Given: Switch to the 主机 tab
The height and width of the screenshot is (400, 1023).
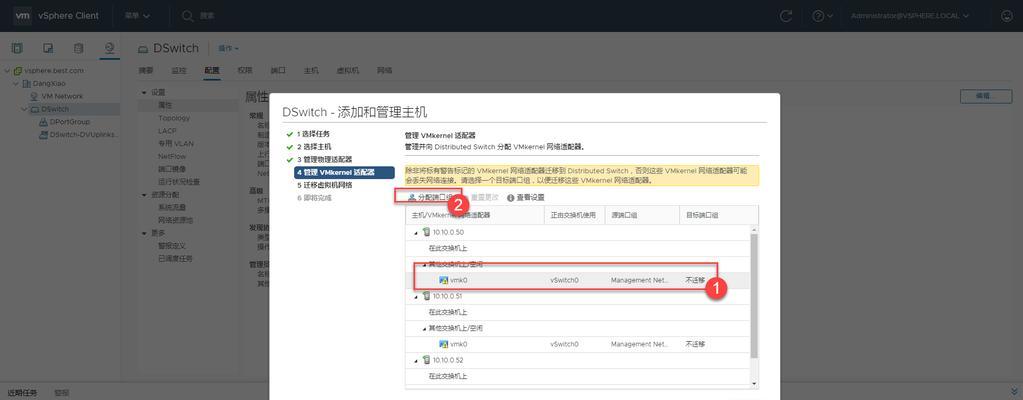Looking at the screenshot, I should pyautogui.click(x=311, y=70).
